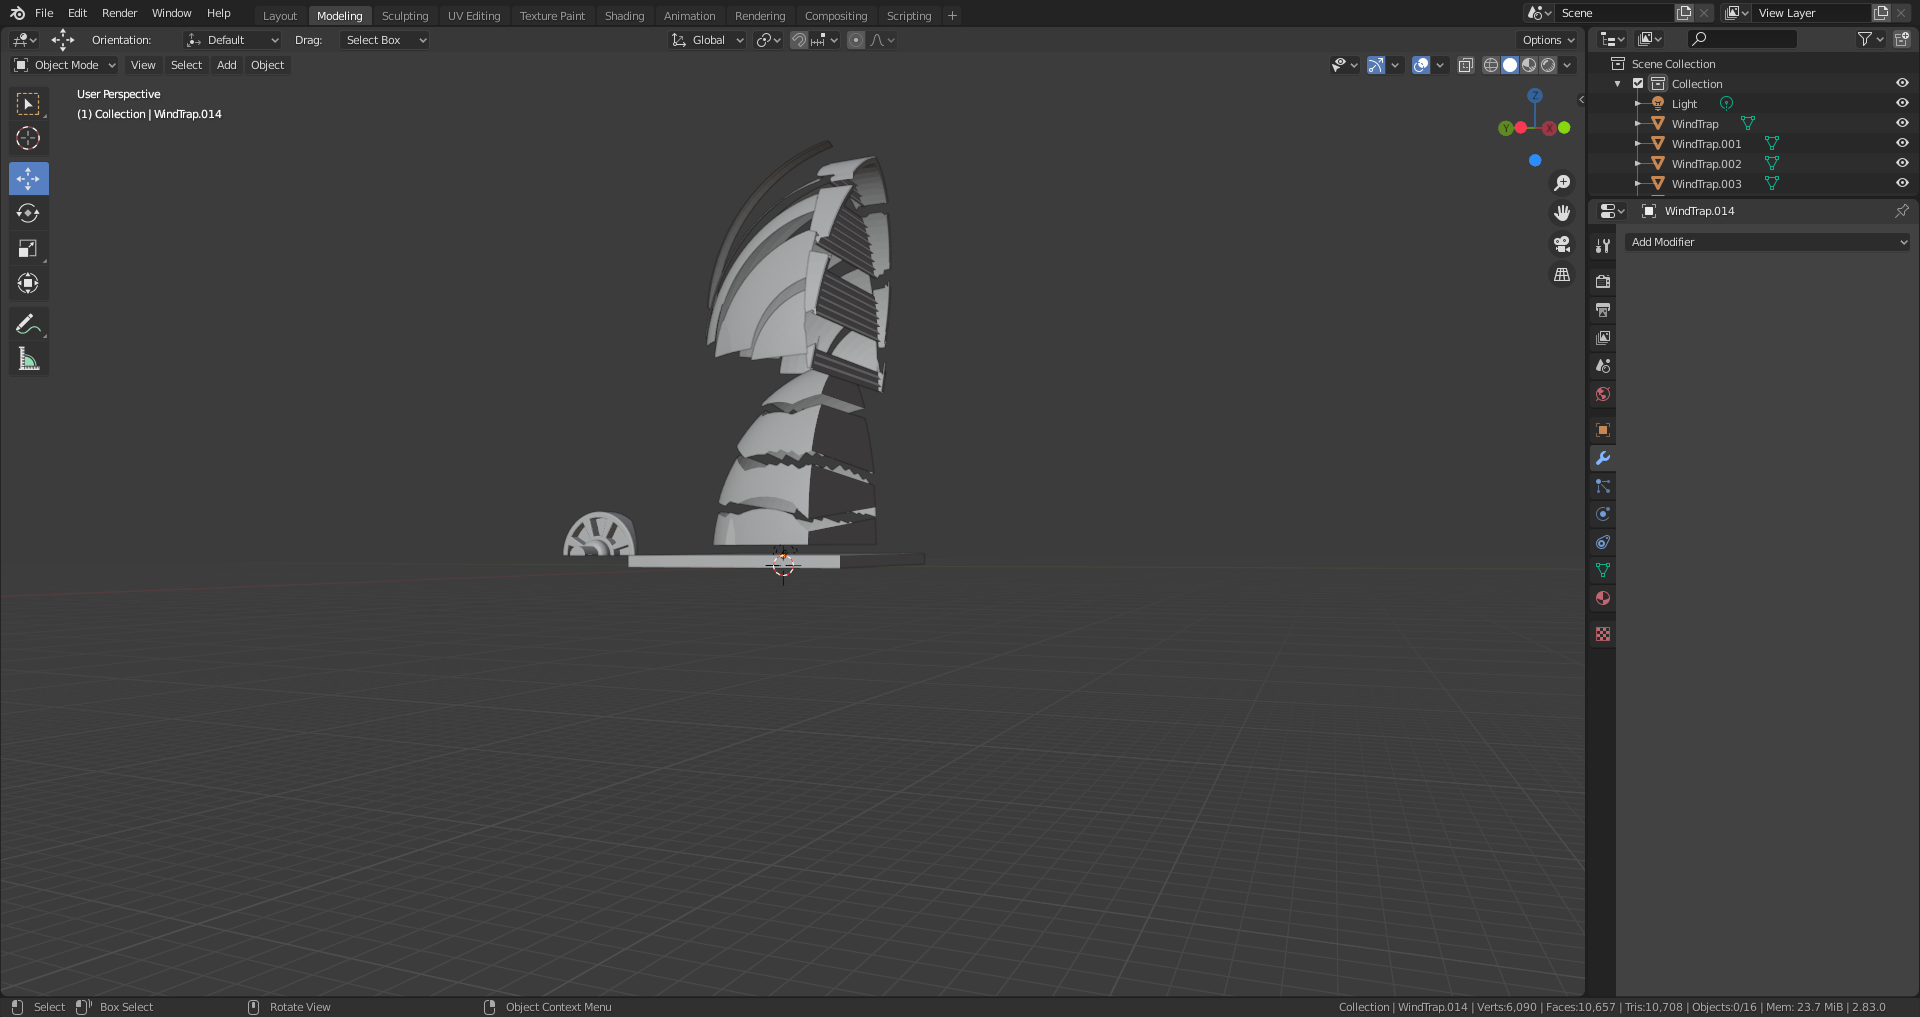Uncheck the Collection exclude checkbox
The height and width of the screenshot is (1017, 1920).
pos(1638,84)
